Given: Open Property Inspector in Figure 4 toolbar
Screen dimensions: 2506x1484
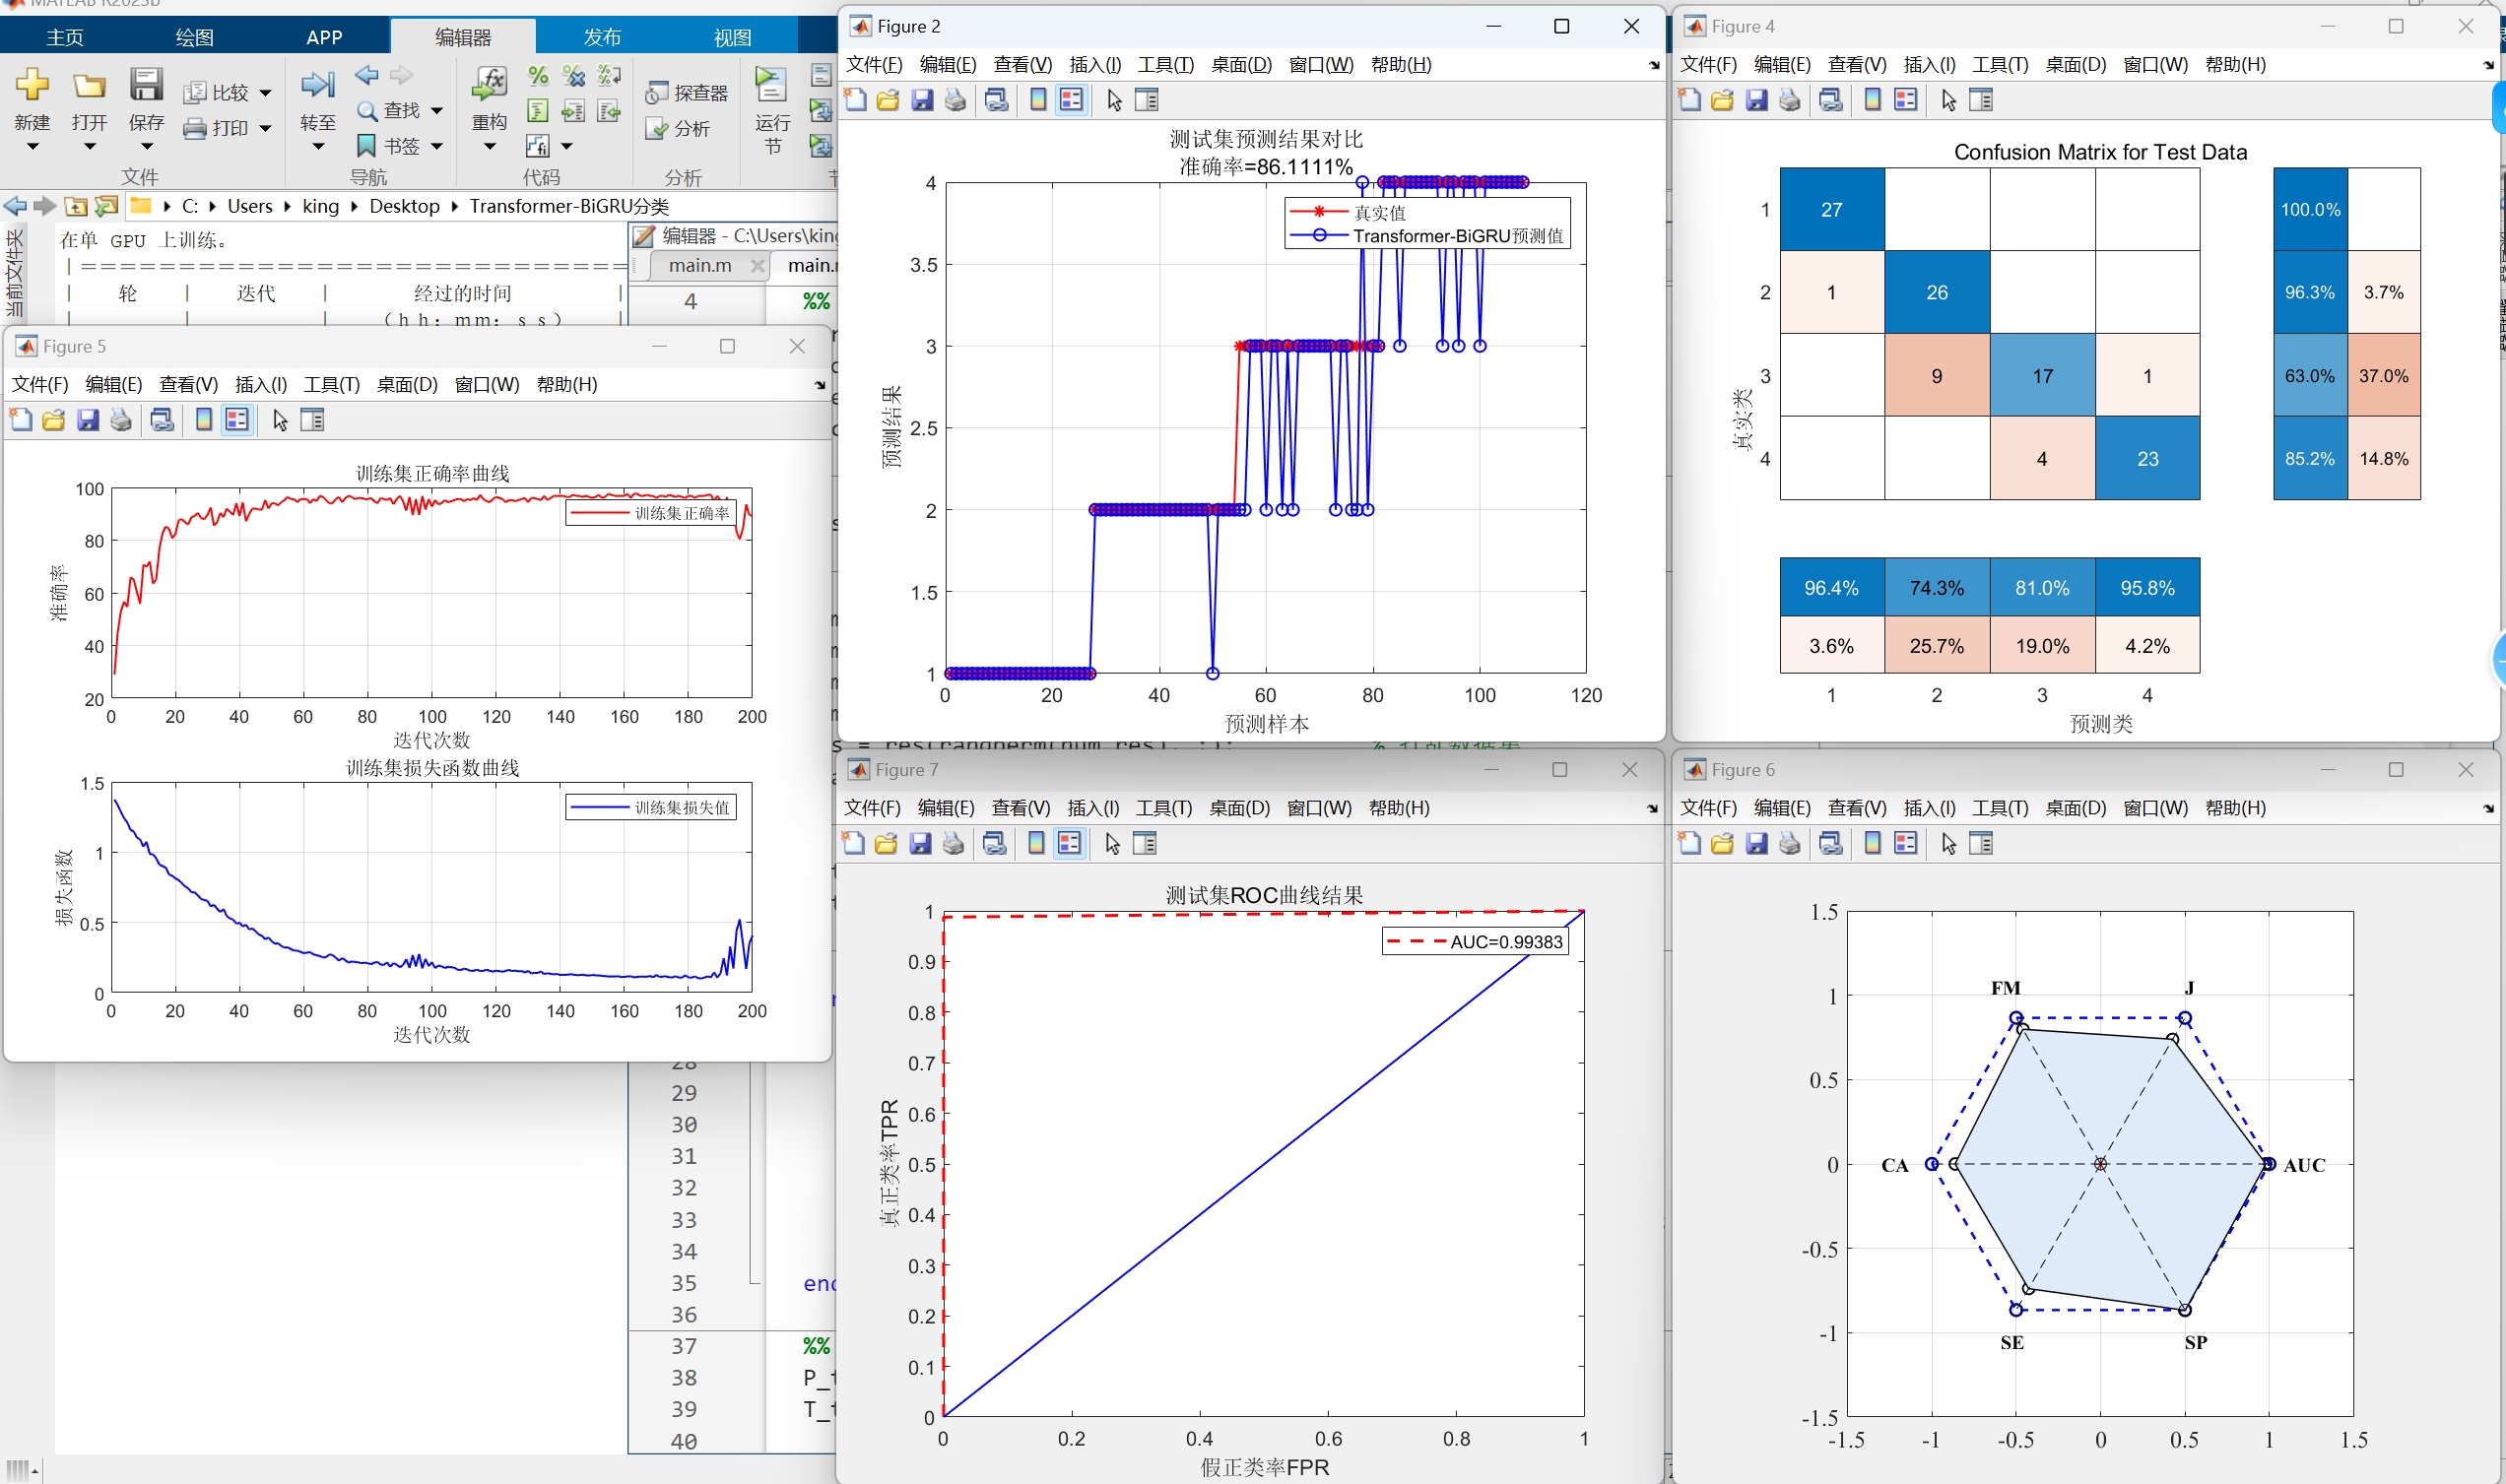Looking at the screenshot, I should (x=1980, y=100).
